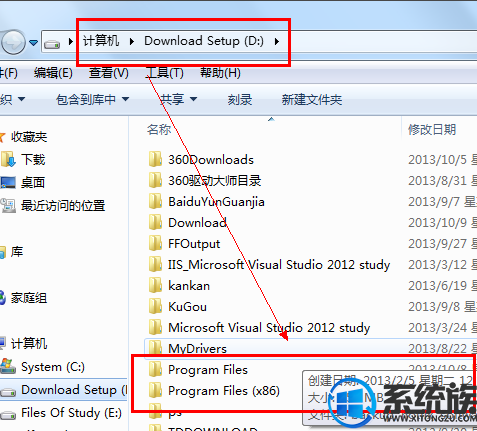Select 收藏夹 in the navigation pane
477x431 pixels.
point(29,137)
